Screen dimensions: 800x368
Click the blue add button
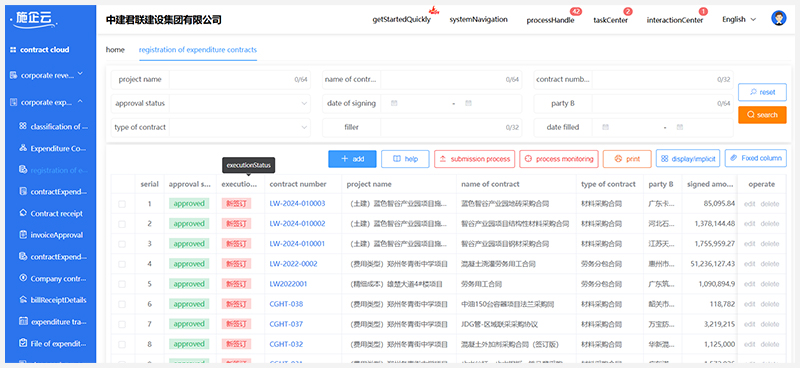pos(352,159)
